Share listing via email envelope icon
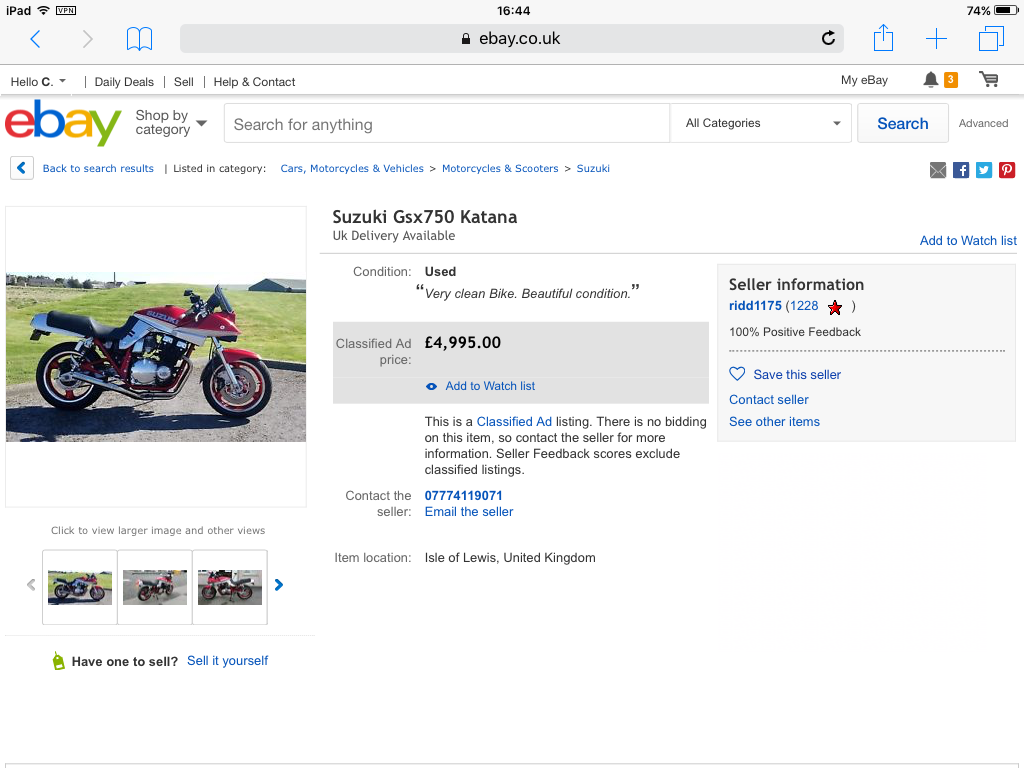This screenshot has height=768, width=1024. (938, 170)
